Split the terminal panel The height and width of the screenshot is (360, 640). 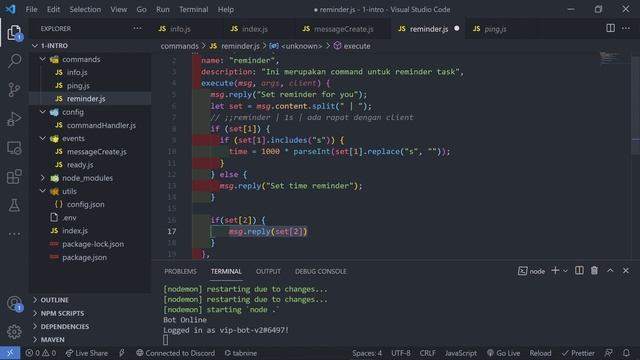[579, 271]
